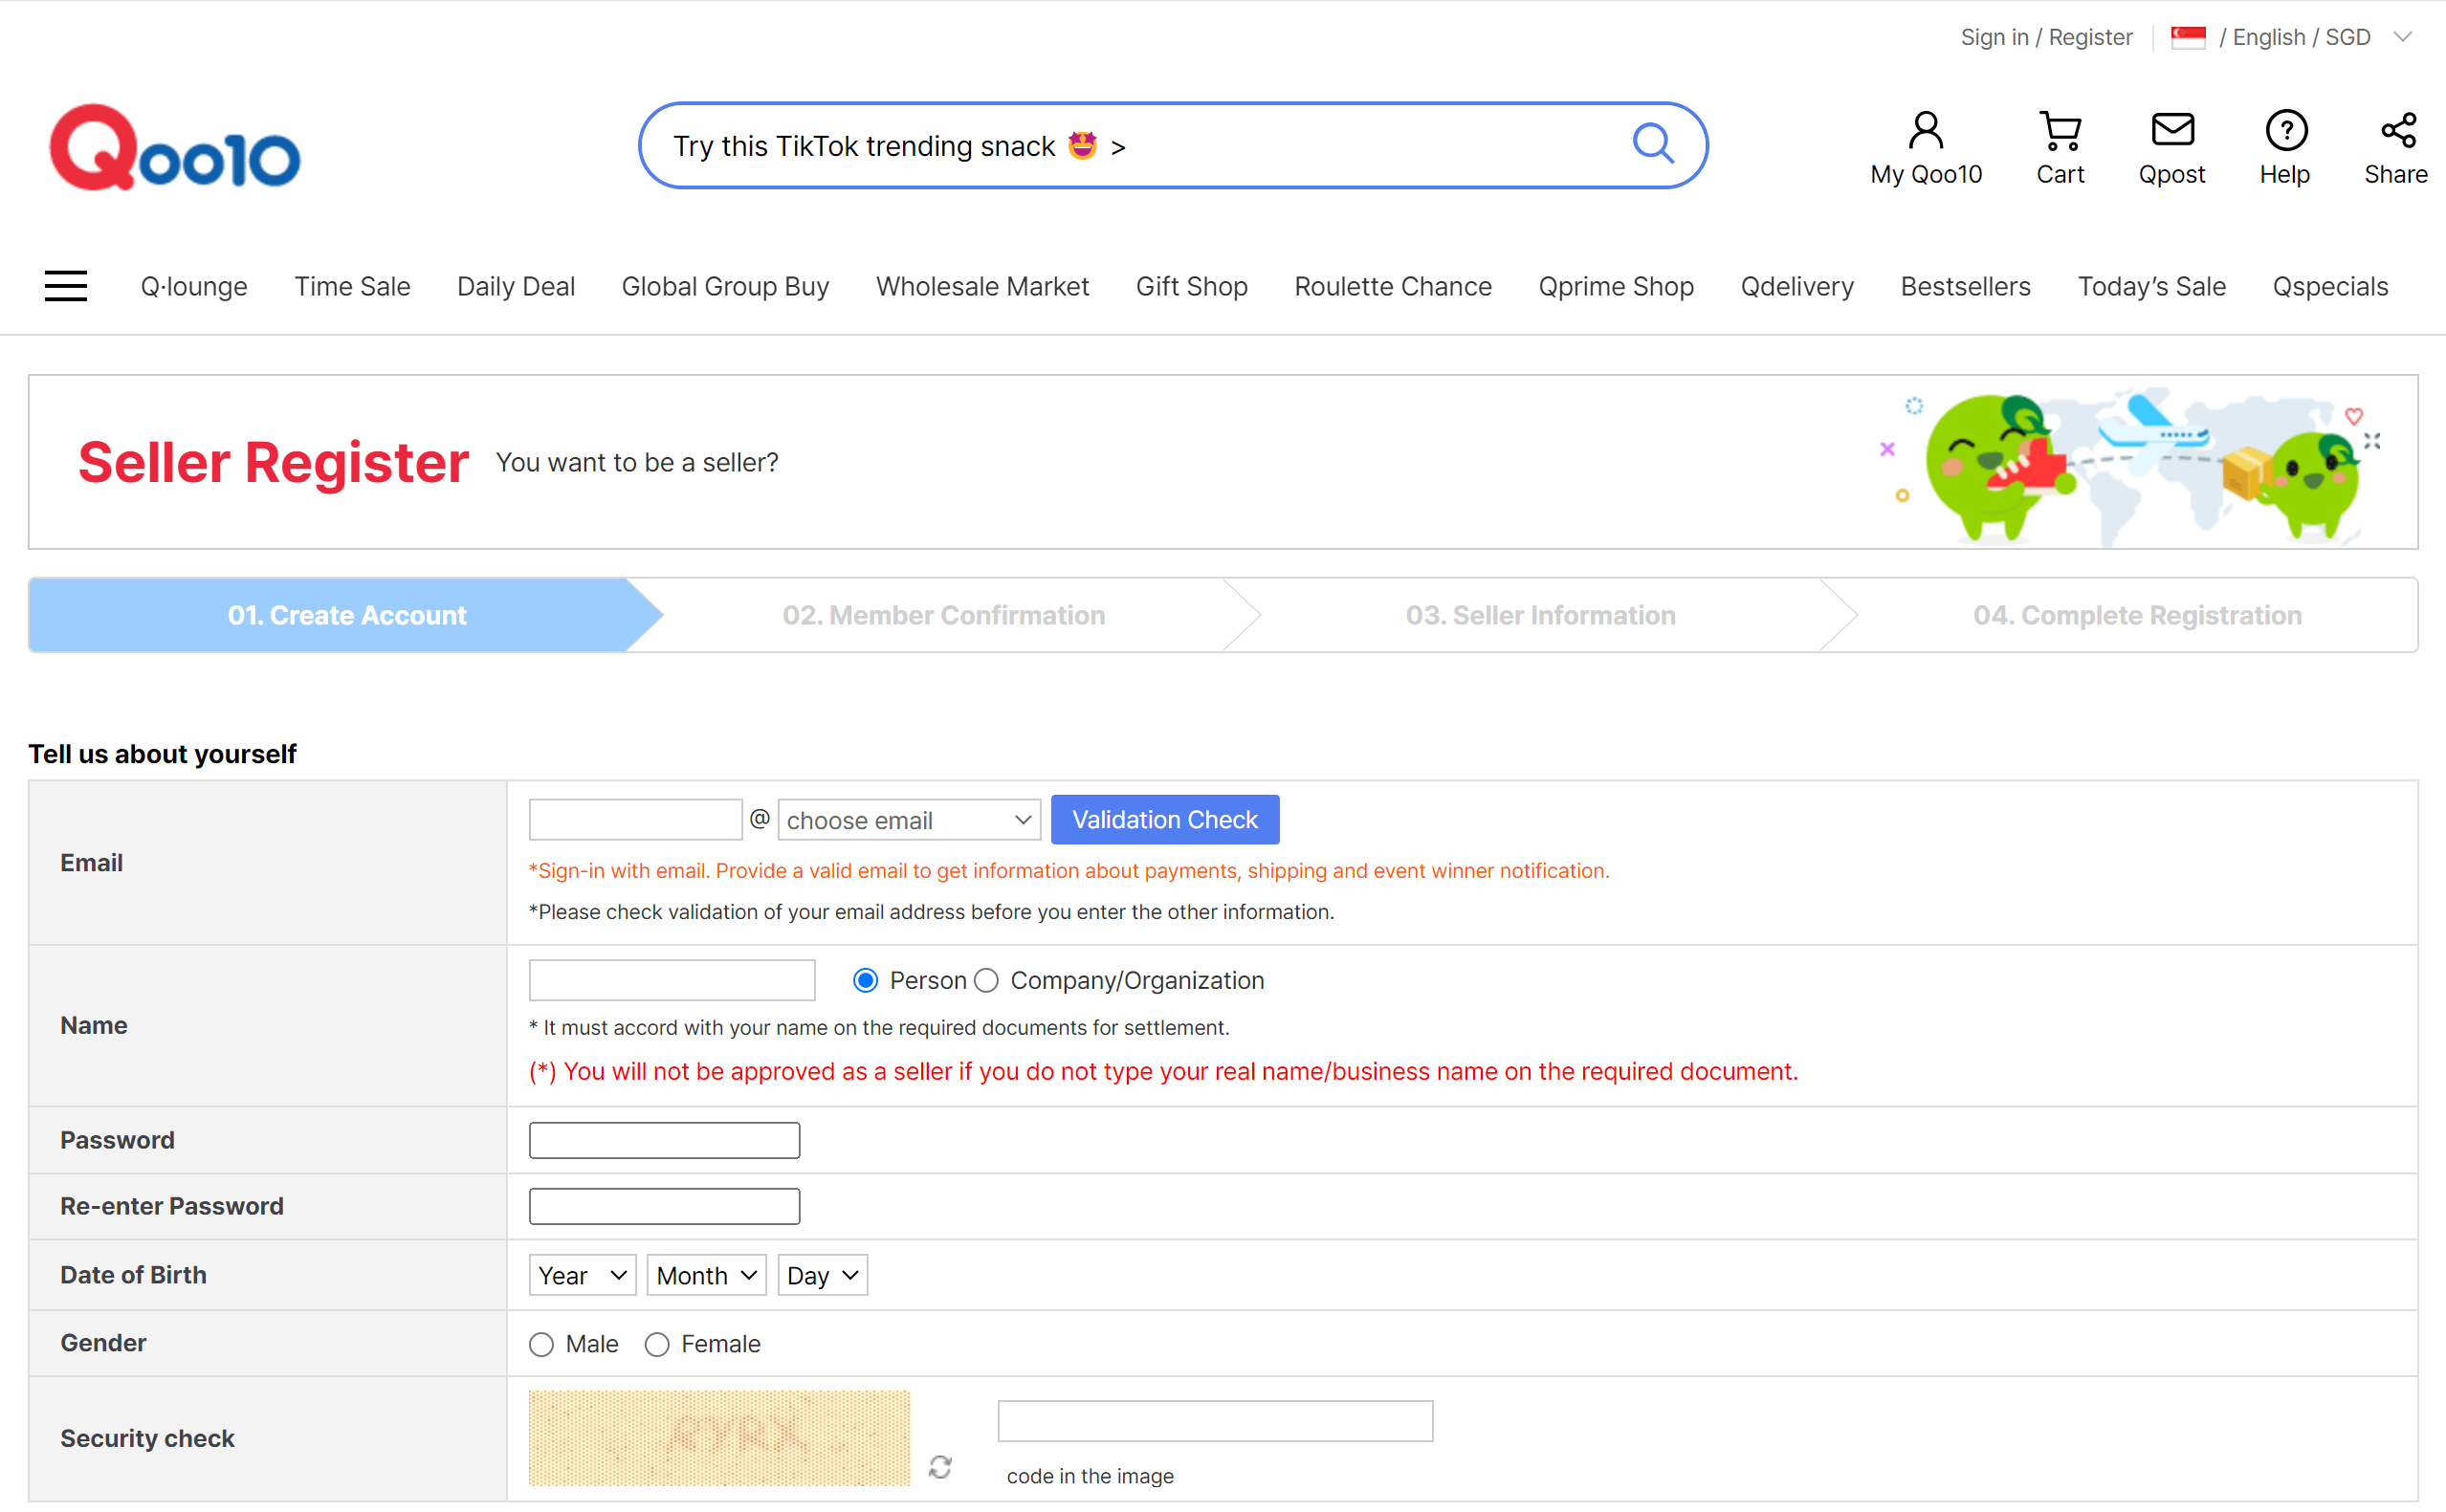The width and height of the screenshot is (2446, 1512).
Task: Select Company/Organization radio option
Action: tap(987, 980)
